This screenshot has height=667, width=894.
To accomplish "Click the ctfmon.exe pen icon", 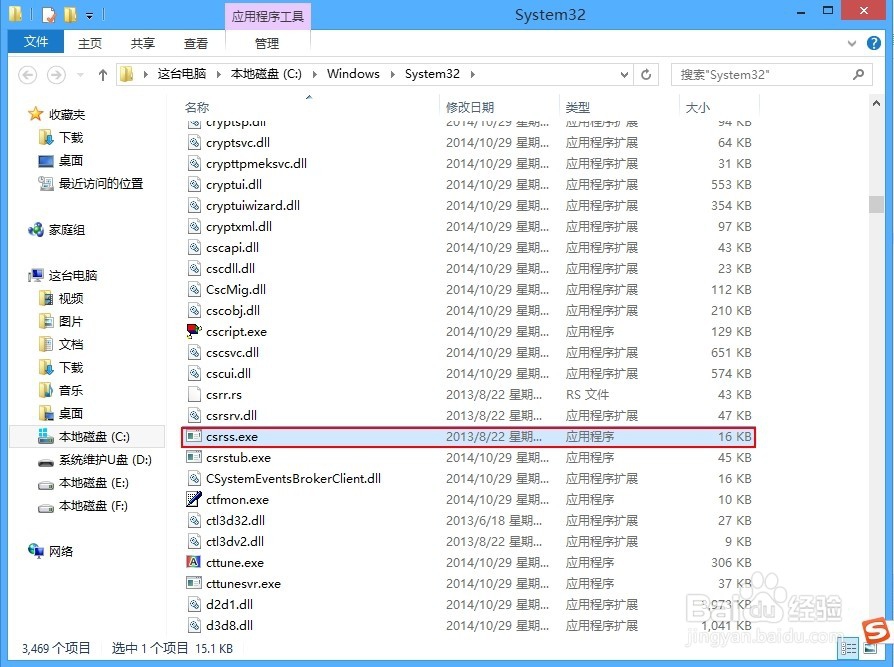I will pos(194,499).
